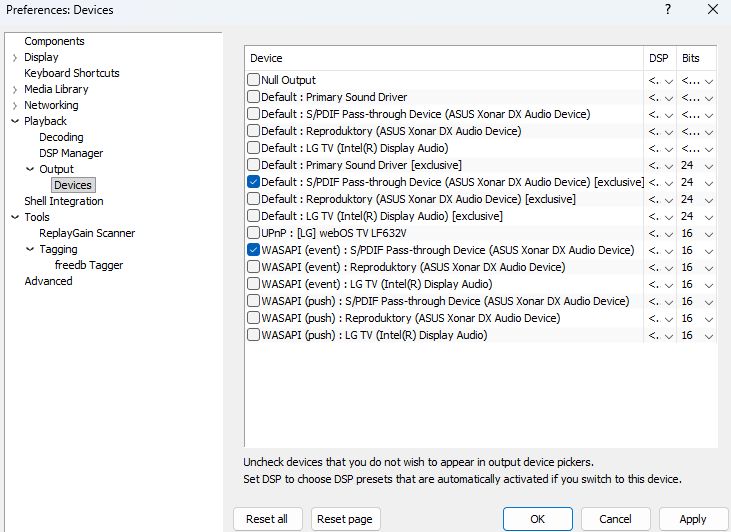
Task: Open the Decoding preferences page
Action: click(61, 137)
